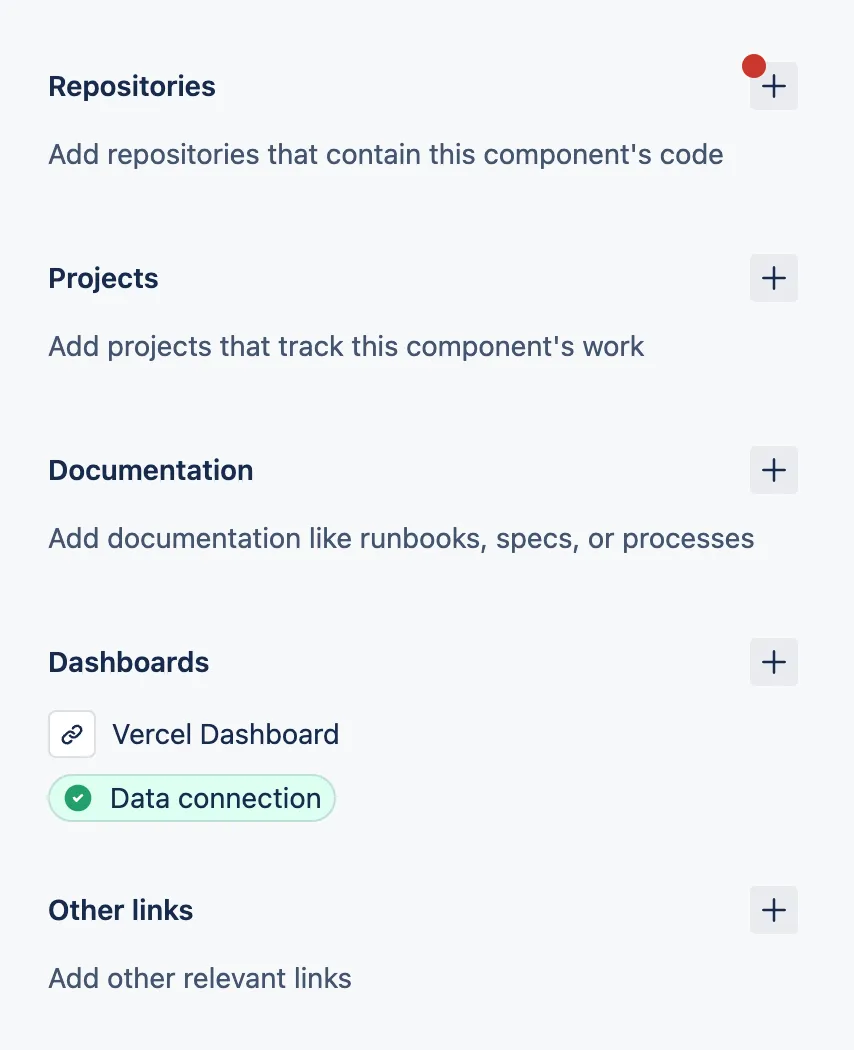The height and width of the screenshot is (1050, 854).
Task: Select the Data connection status pill
Action: pos(191,798)
